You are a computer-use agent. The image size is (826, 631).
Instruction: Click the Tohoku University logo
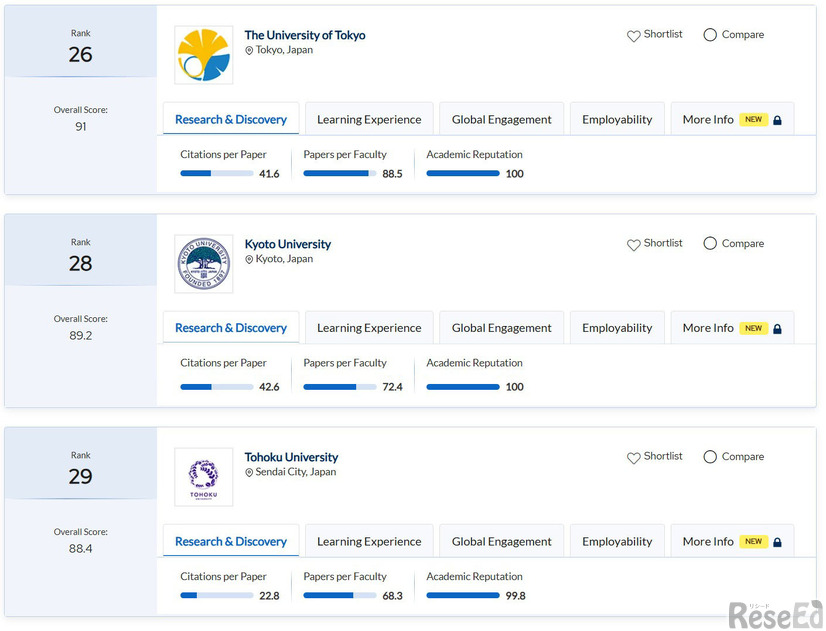coord(203,477)
